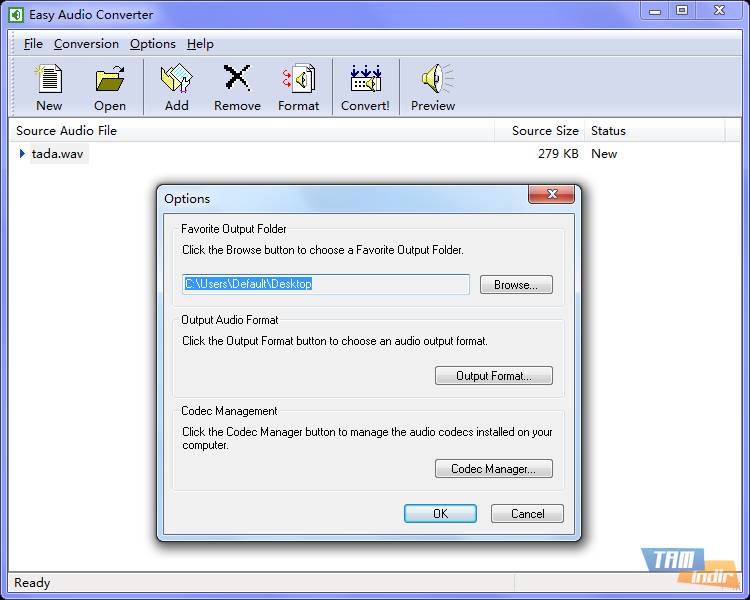Click the Open folder toolbar icon
Image resolution: width=750 pixels, height=600 pixels.
(x=109, y=80)
